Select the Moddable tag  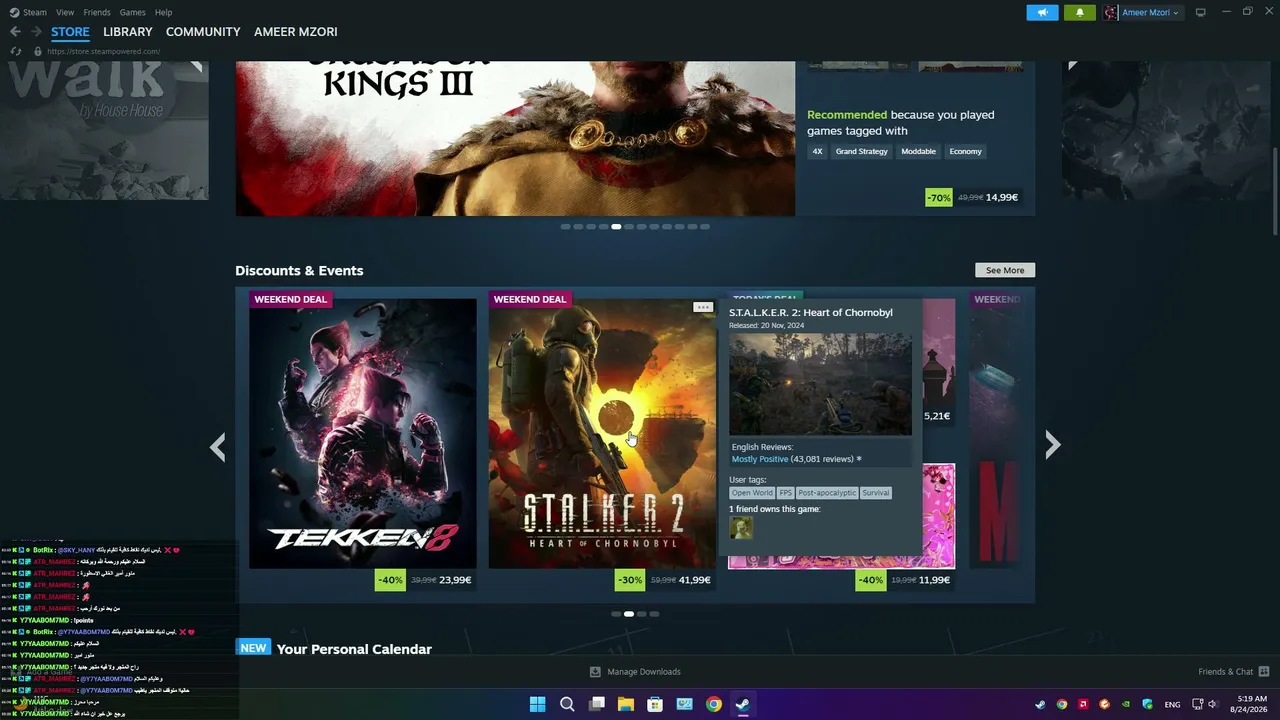918,152
